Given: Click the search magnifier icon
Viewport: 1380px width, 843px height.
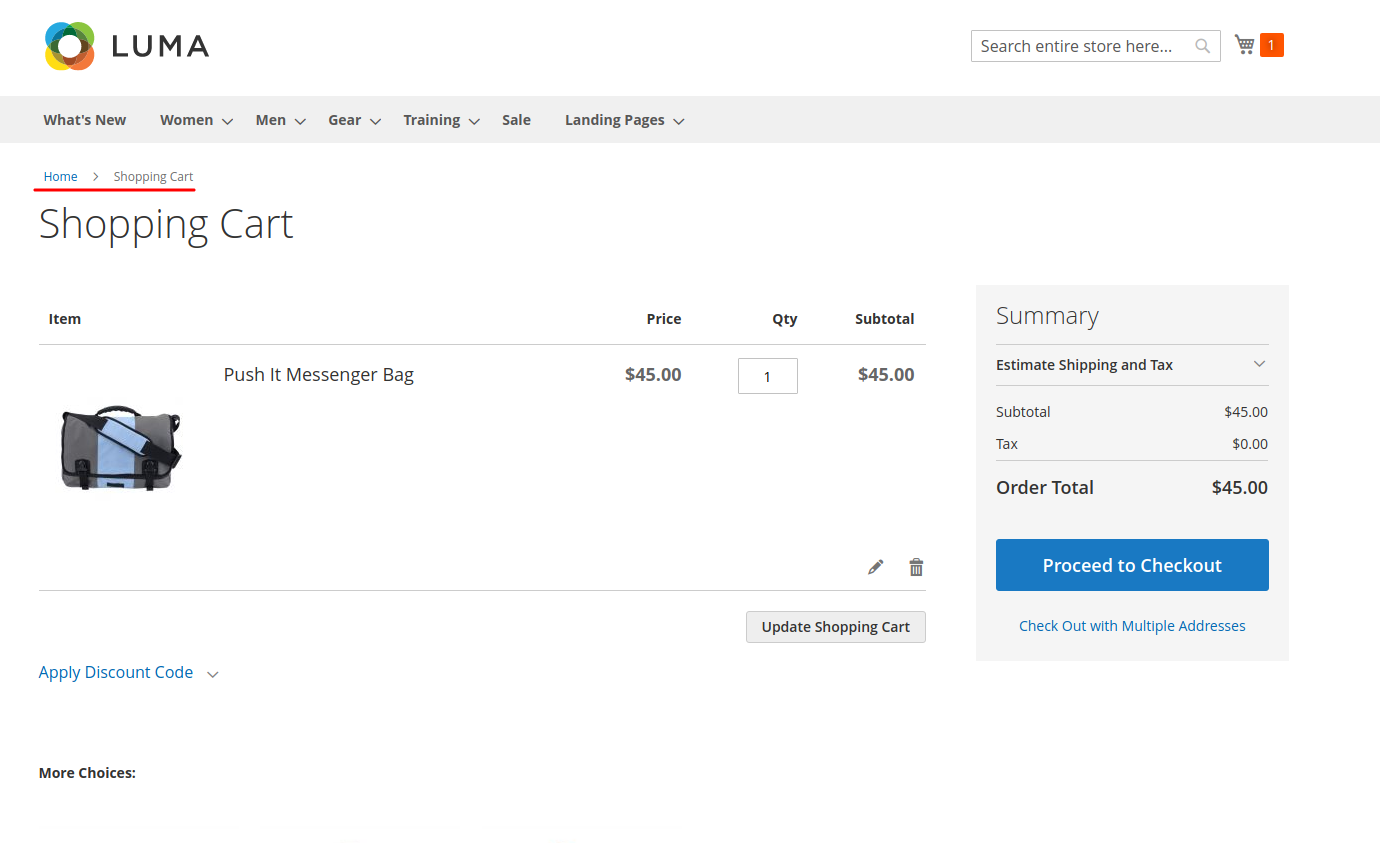Looking at the screenshot, I should tap(1202, 45).
